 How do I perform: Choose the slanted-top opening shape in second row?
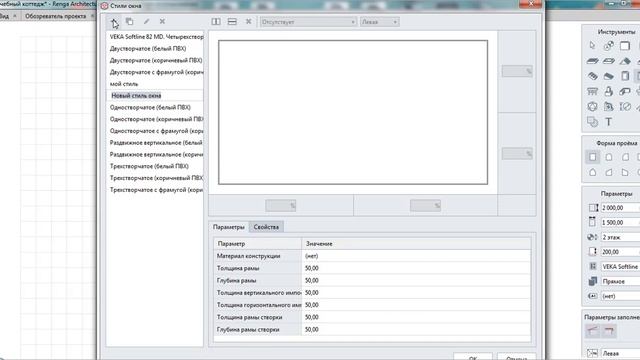click(609, 173)
